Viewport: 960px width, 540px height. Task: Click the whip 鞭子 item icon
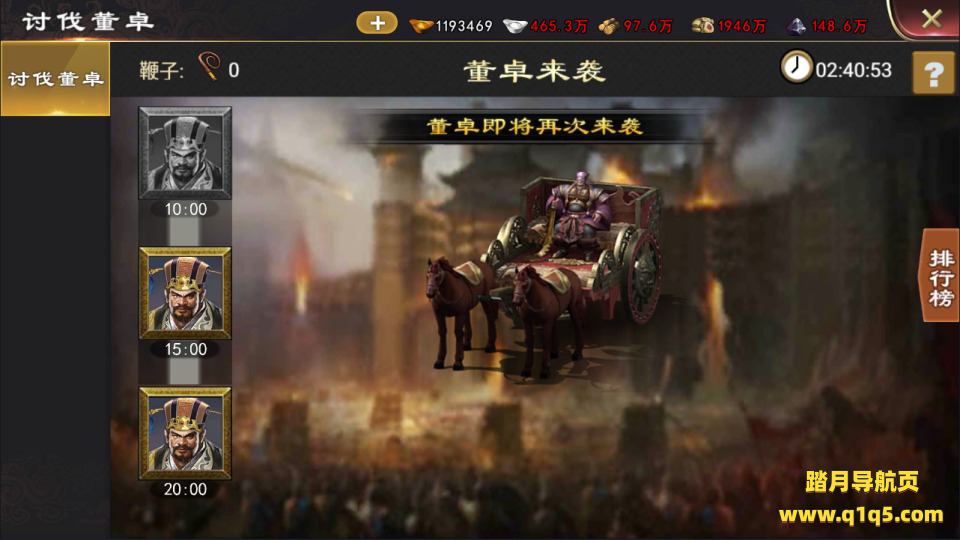tap(209, 67)
